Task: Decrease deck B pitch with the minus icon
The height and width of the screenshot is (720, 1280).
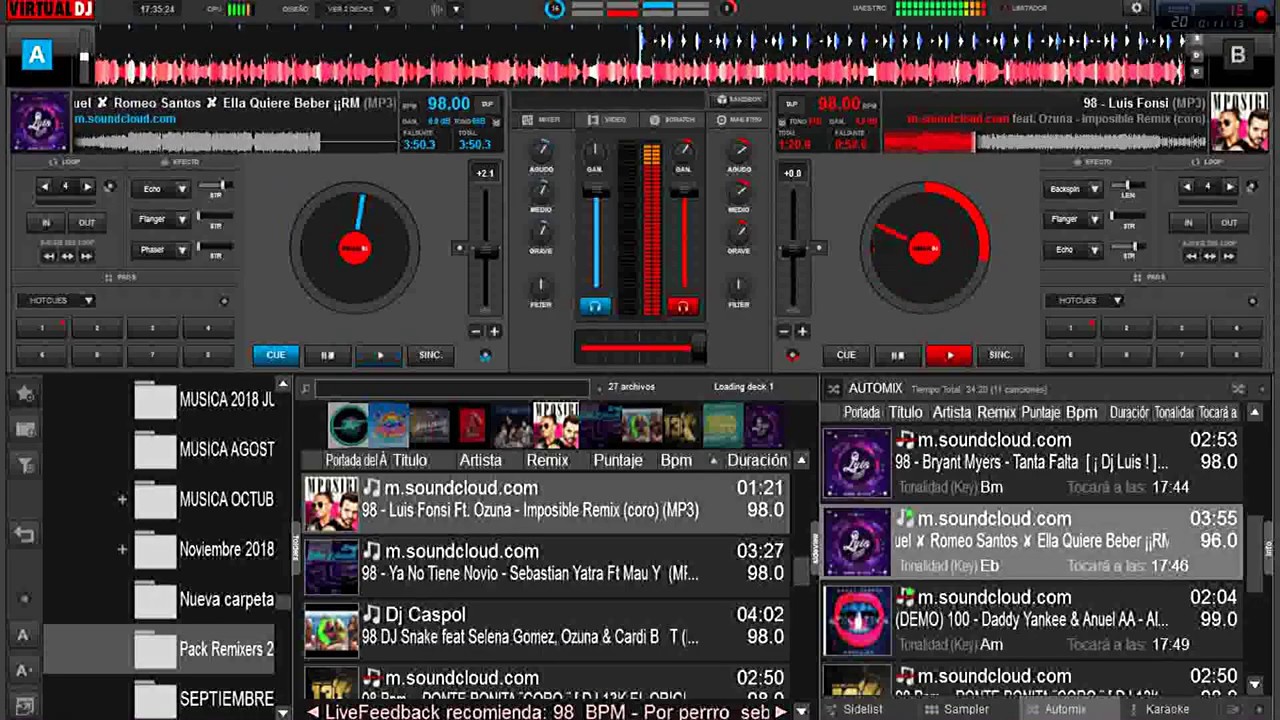Action: (x=784, y=331)
